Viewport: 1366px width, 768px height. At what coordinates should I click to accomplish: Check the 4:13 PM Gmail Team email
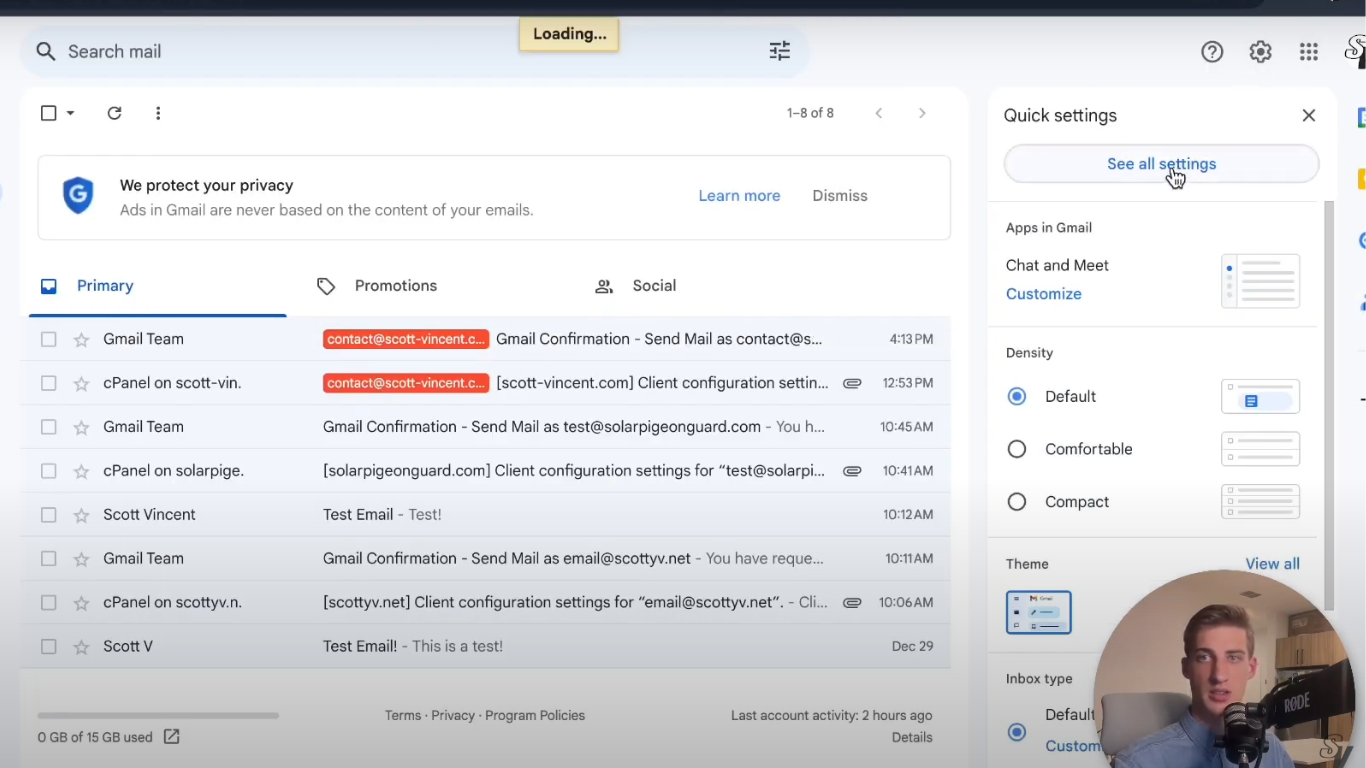tap(48, 339)
